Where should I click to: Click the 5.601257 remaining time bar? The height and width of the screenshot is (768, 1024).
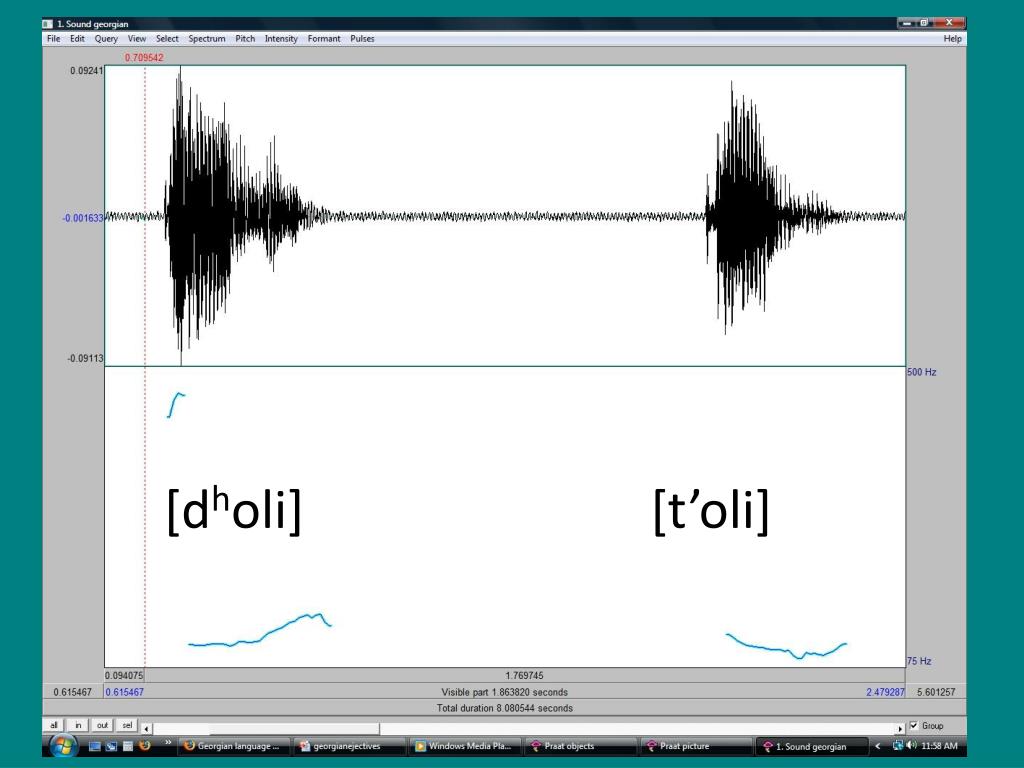point(936,692)
